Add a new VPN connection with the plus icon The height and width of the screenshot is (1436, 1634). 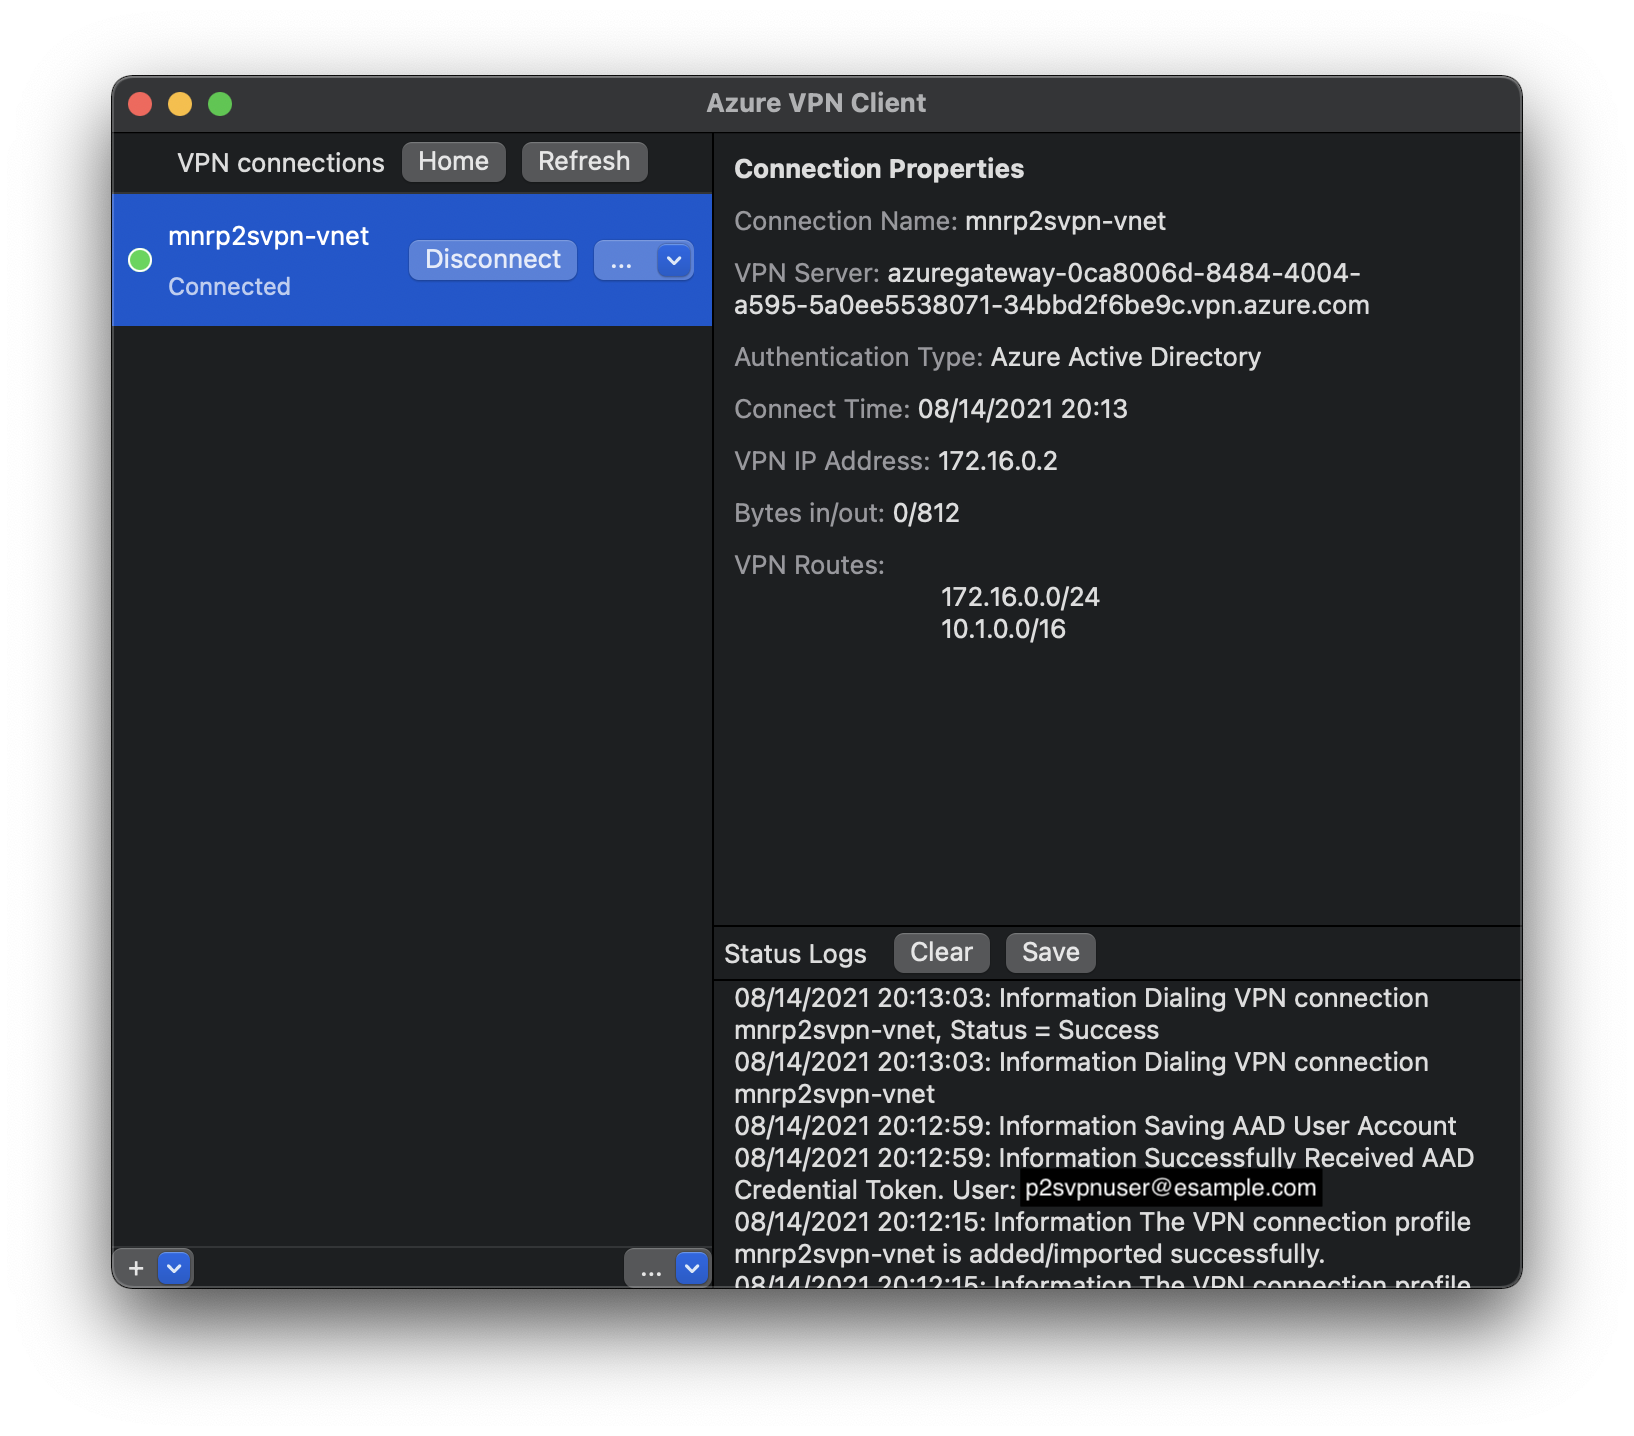(135, 1268)
